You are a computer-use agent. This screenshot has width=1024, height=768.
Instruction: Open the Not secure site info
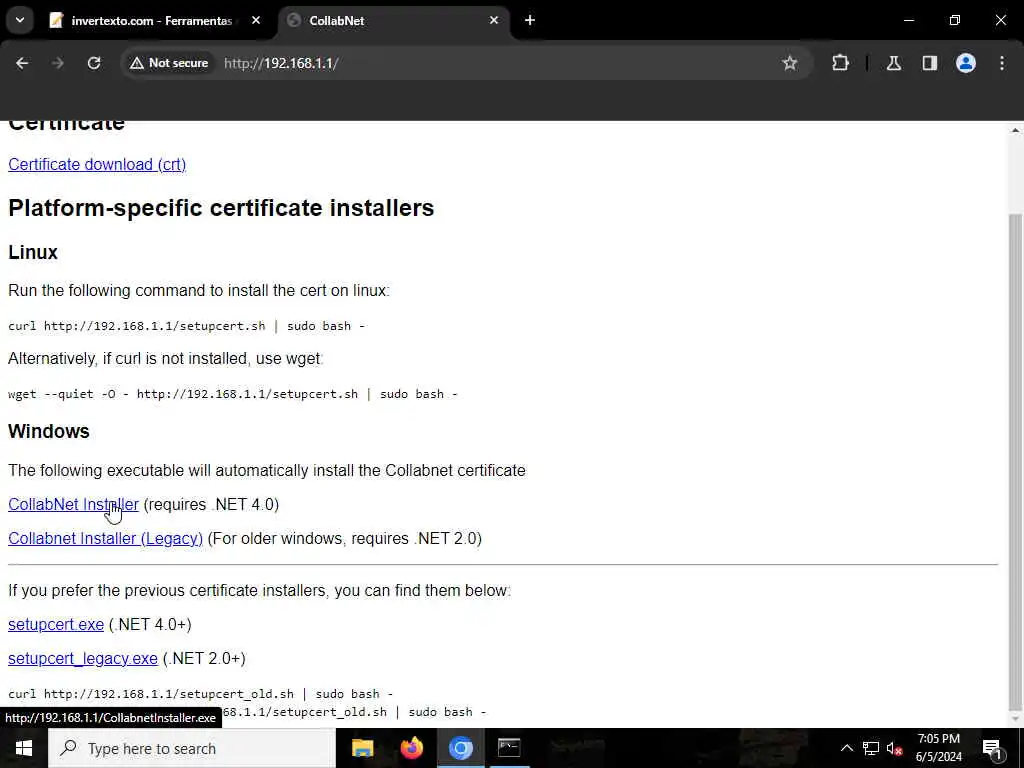point(169,63)
